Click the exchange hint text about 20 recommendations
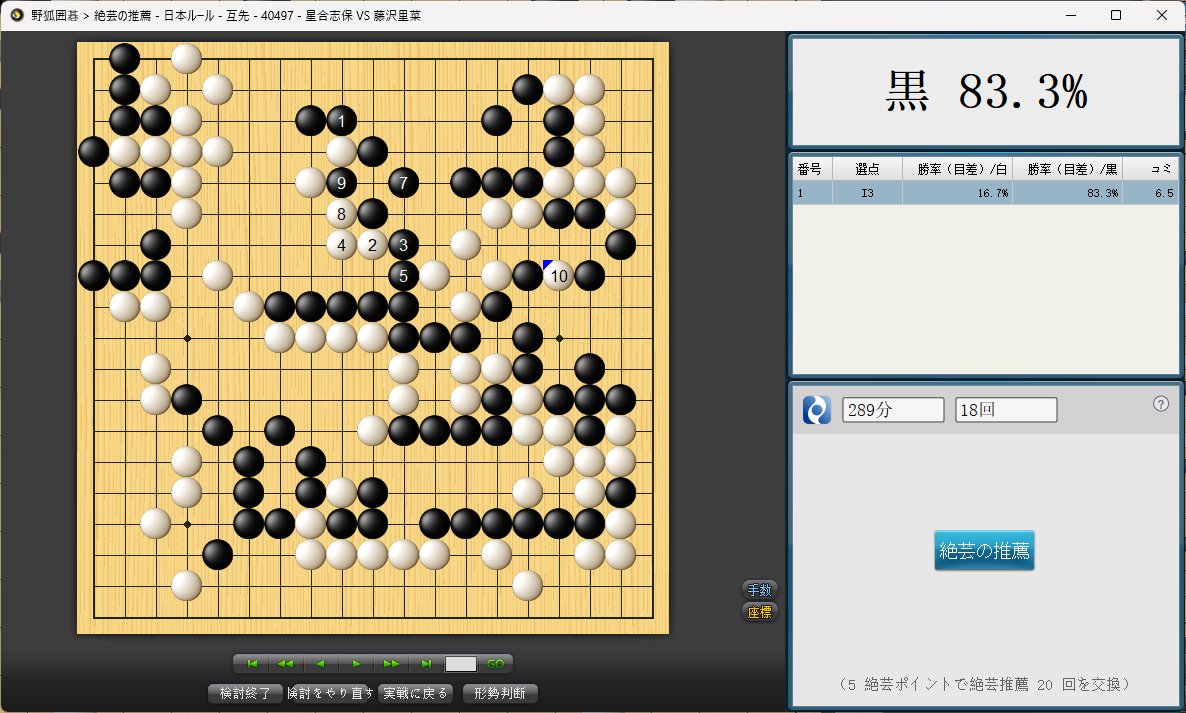Viewport: 1186px width, 713px height. tap(984, 684)
